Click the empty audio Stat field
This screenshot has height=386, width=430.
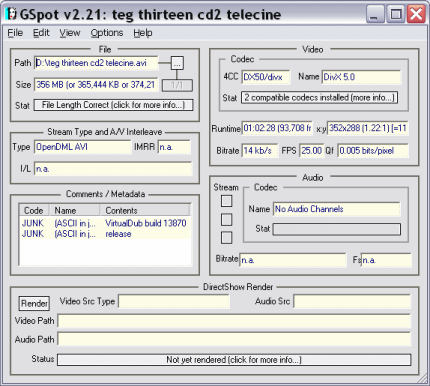pyautogui.click(x=337, y=229)
